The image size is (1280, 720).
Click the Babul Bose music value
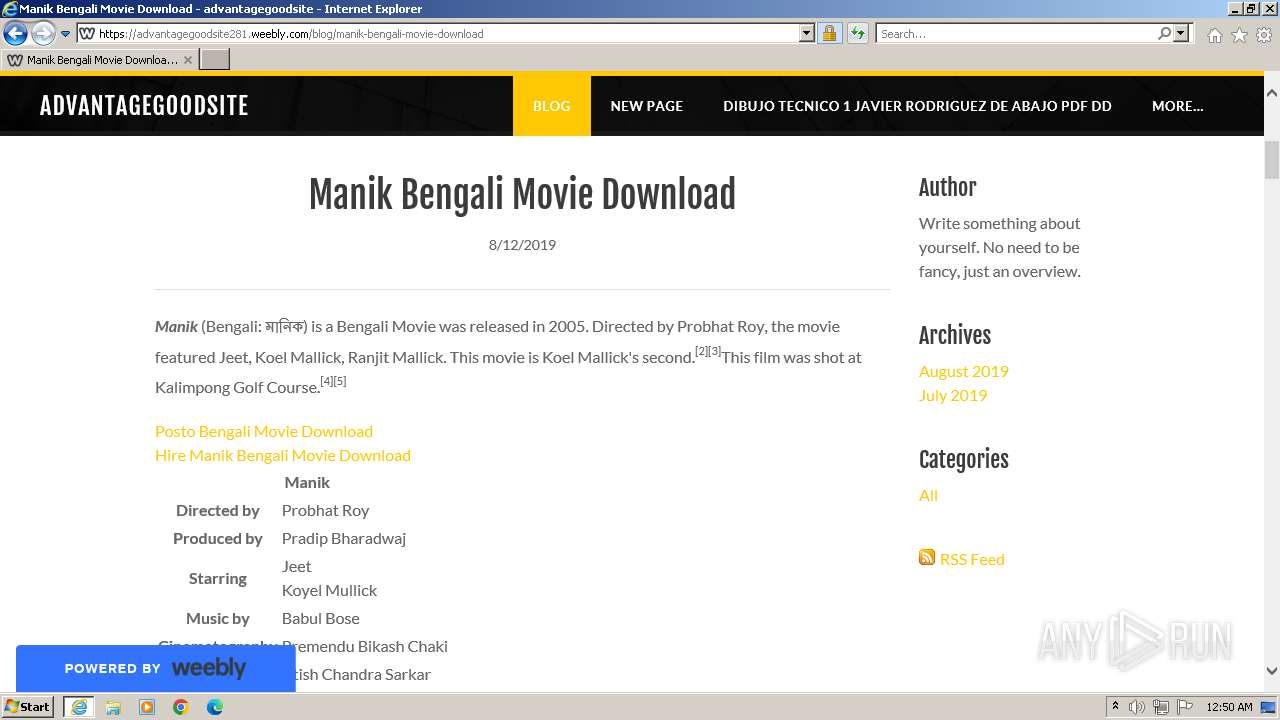pyautogui.click(x=321, y=618)
